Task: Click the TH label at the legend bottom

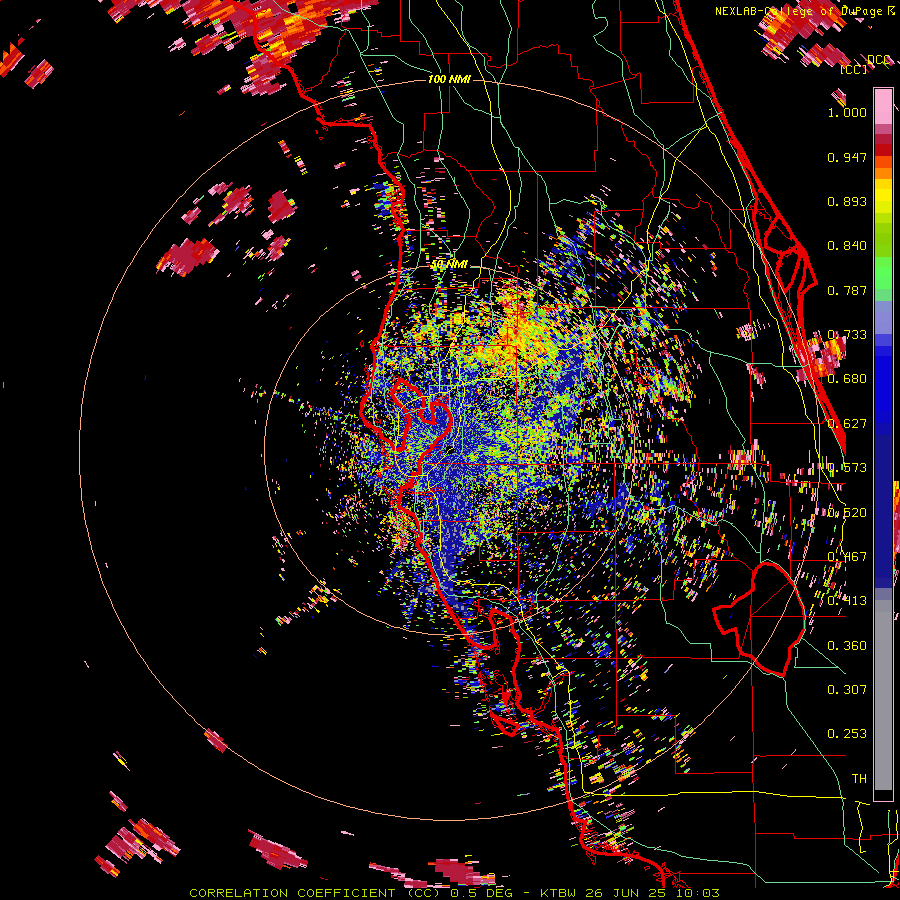Action: pyautogui.click(x=859, y=779)
